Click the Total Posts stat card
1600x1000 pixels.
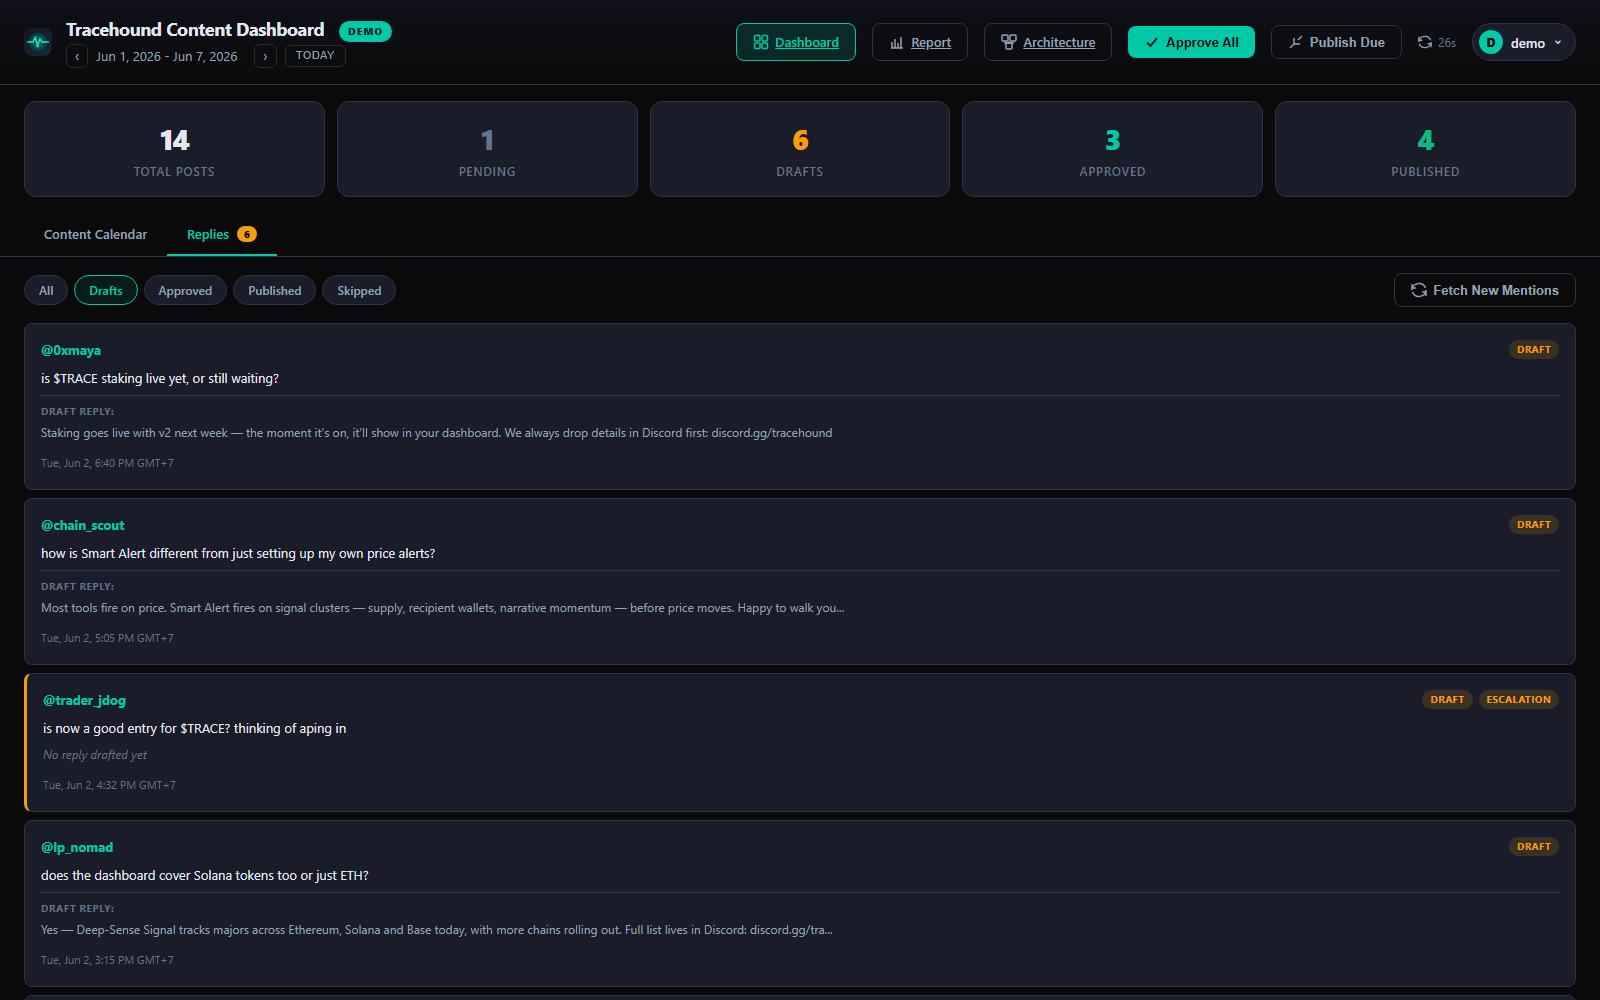pos(174,149)
